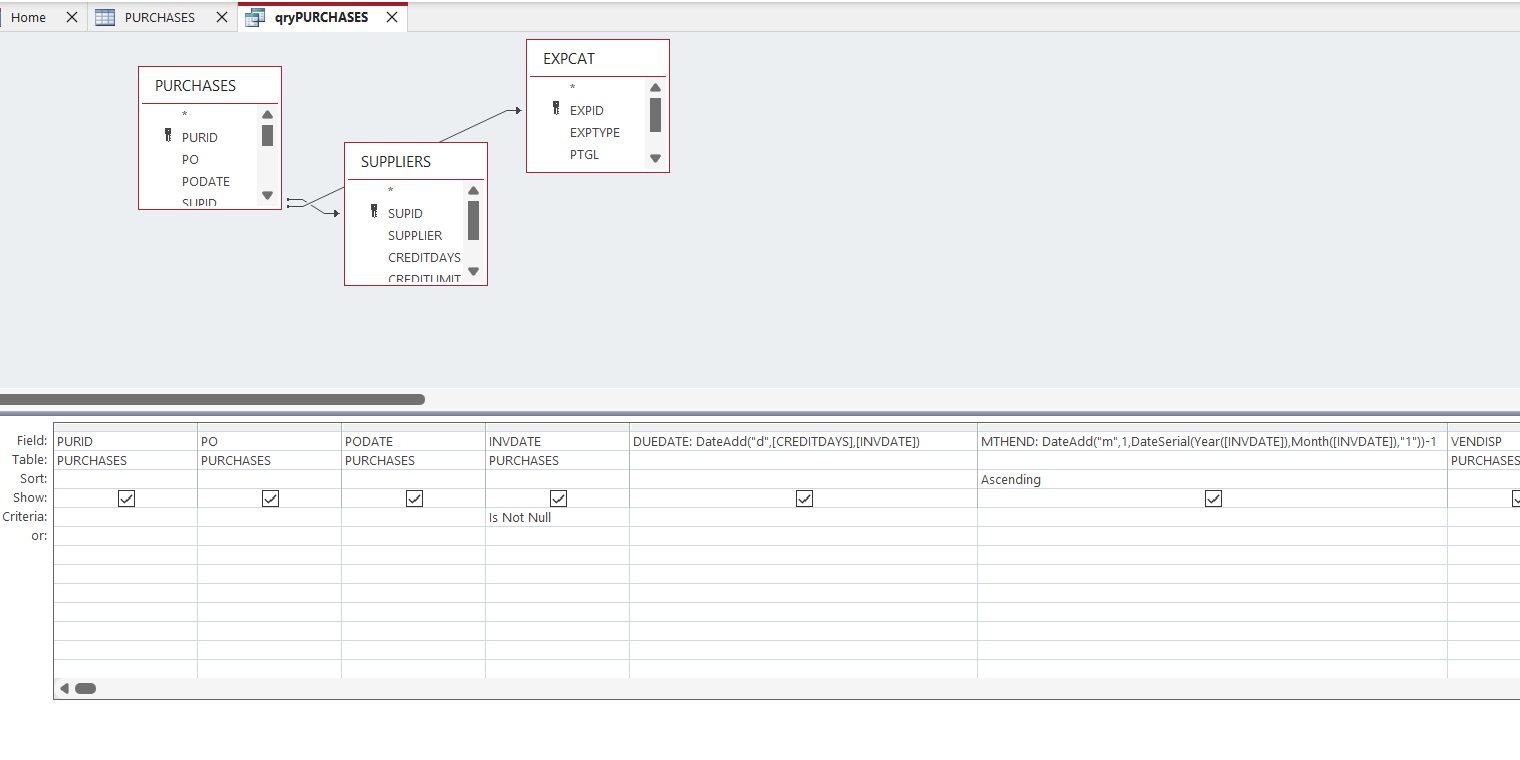Uncheck the Show box for the PO column
Image resolution: width=1520 pixels, height=760 pixels.
(270, 498)
